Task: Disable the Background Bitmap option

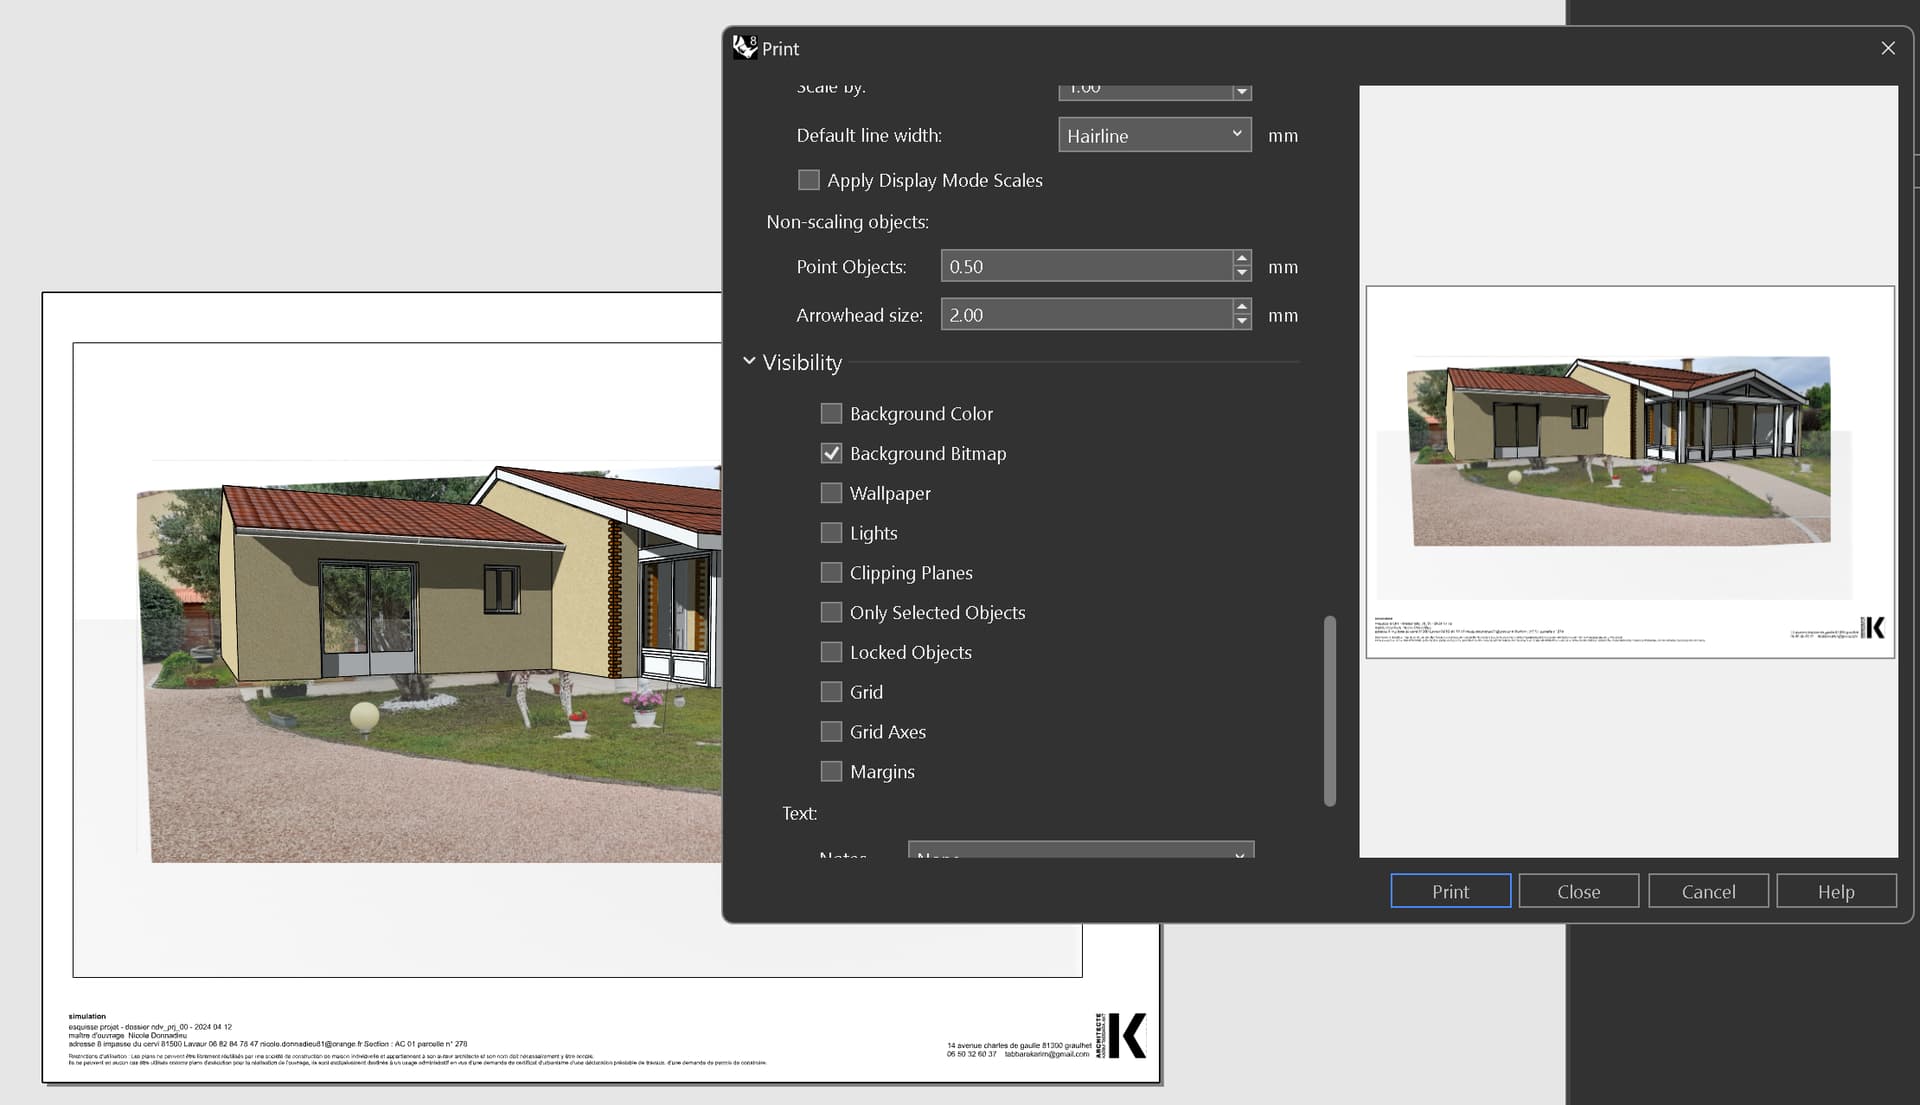Action: (830, 452)
